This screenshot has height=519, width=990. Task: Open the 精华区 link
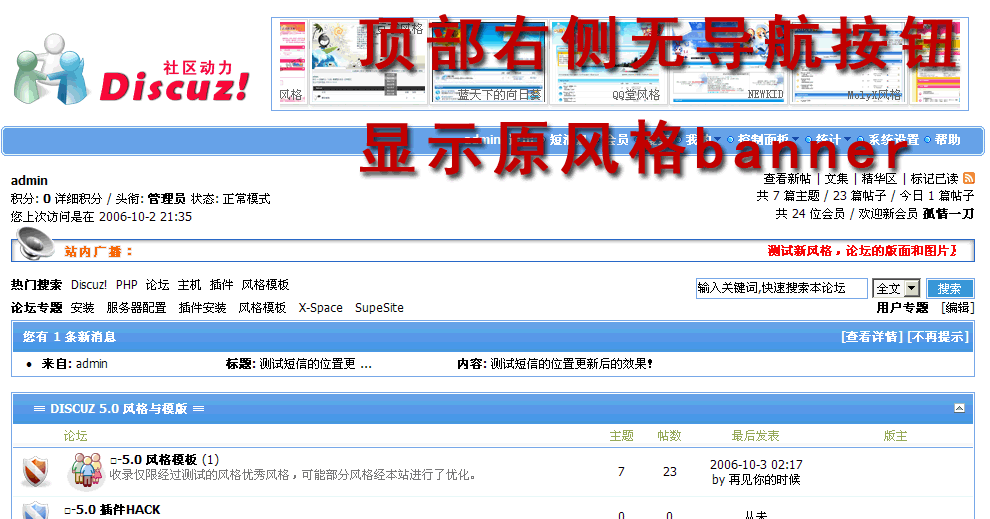click(879, 179)
